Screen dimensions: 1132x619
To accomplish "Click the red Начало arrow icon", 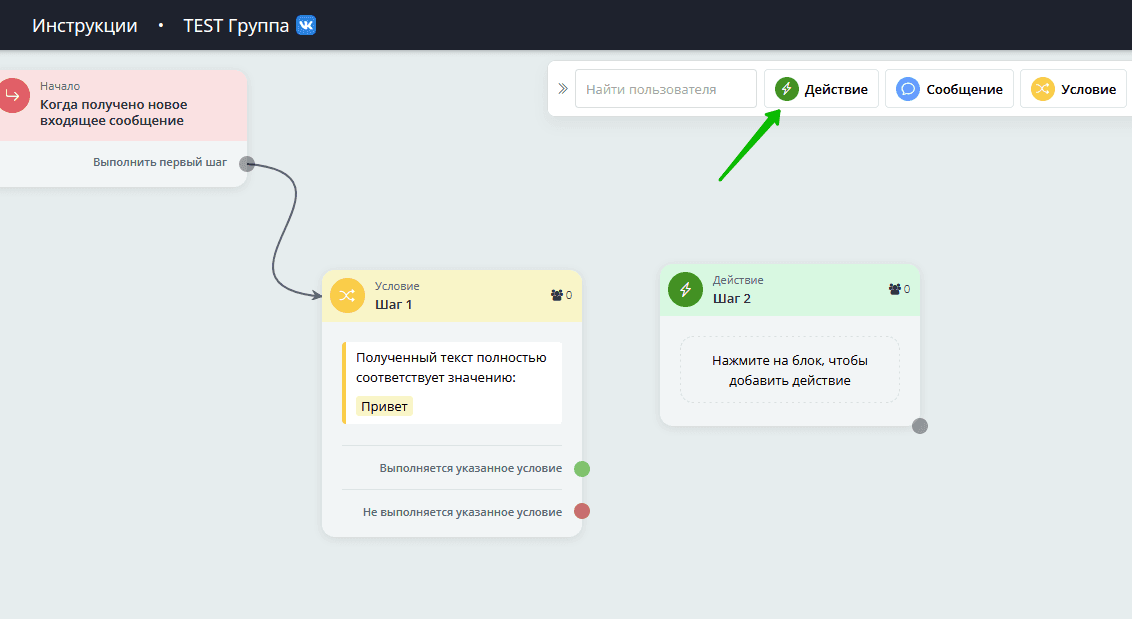I will point(13,96).
